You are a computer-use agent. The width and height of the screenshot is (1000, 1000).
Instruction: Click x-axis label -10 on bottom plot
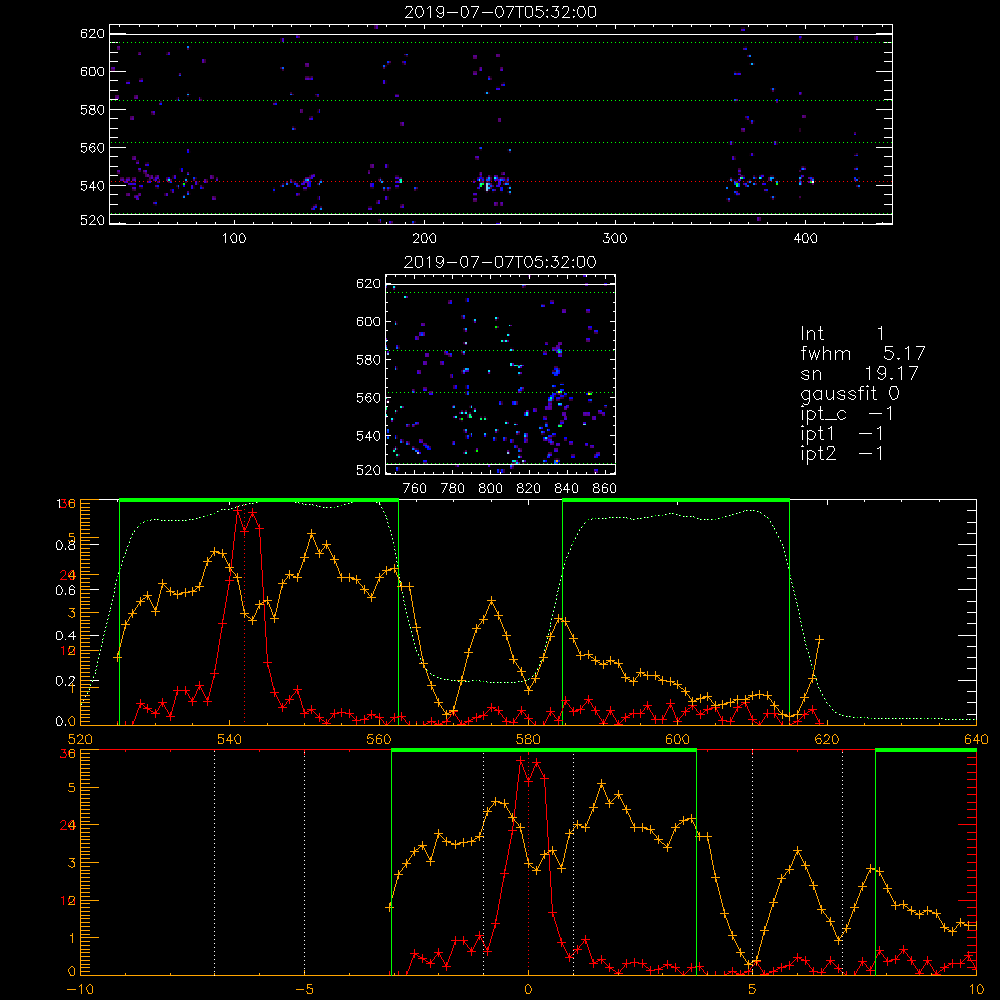coord(80,990)
